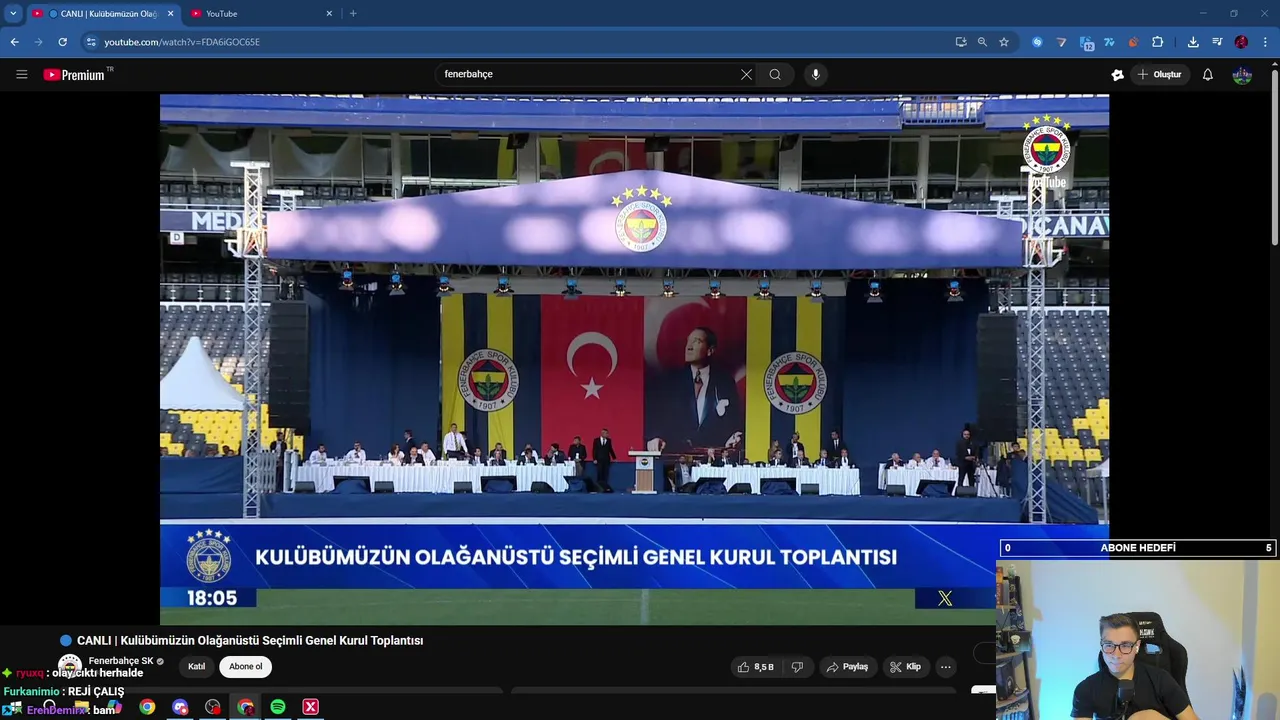Clear the search text with X icon
1280x720 pixels.
coord(746,74)
